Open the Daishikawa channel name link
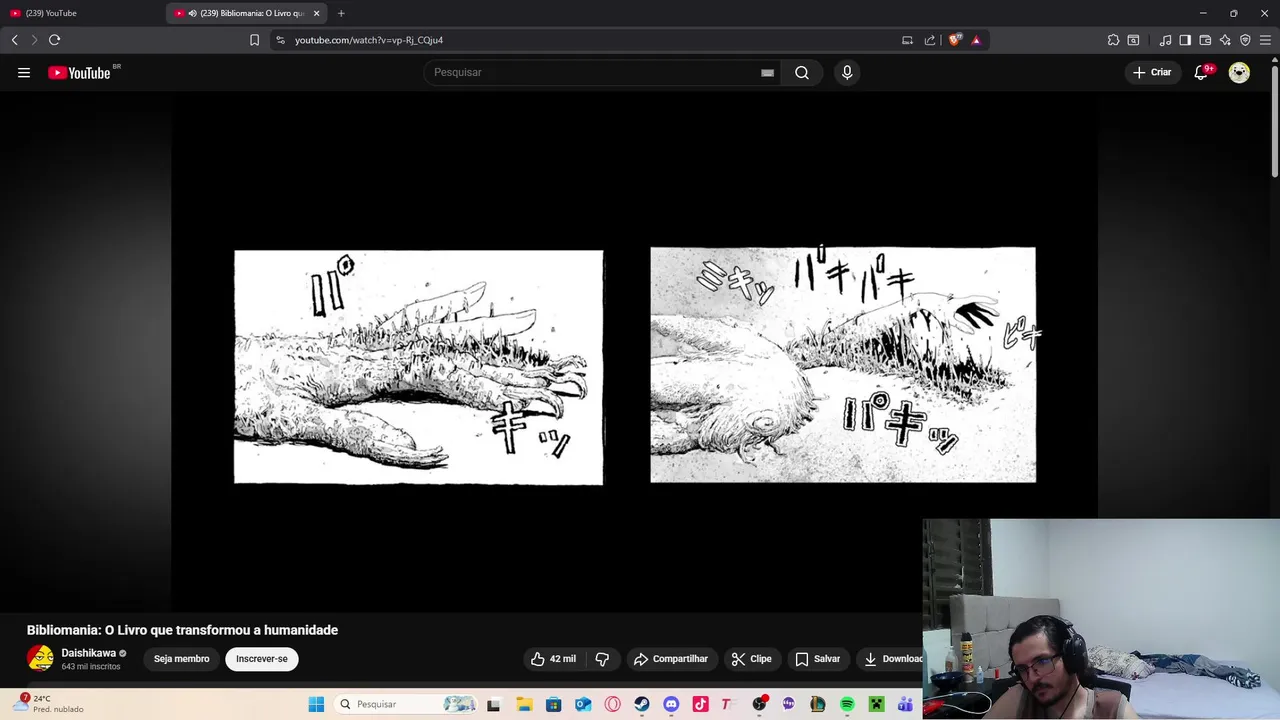Image resolution: width=1280 pixels, height=720 pixels. (x=88, y=653)
